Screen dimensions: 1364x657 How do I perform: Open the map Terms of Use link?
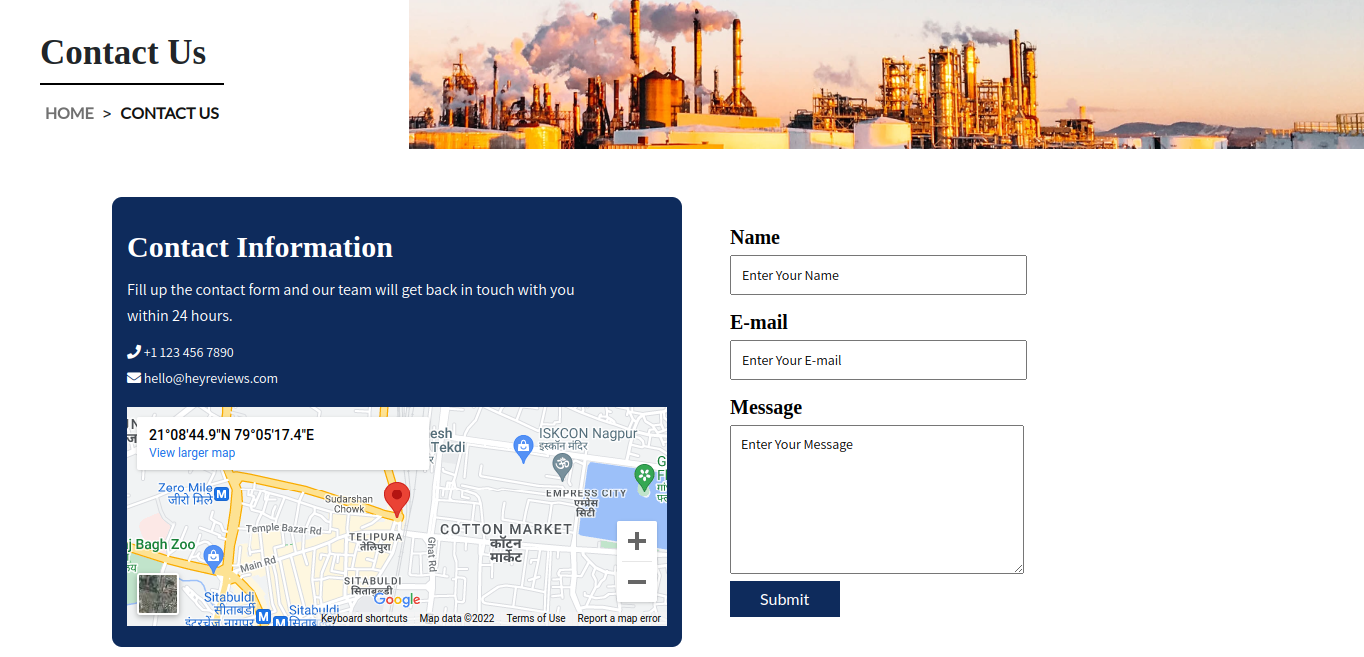pos(536,618)
